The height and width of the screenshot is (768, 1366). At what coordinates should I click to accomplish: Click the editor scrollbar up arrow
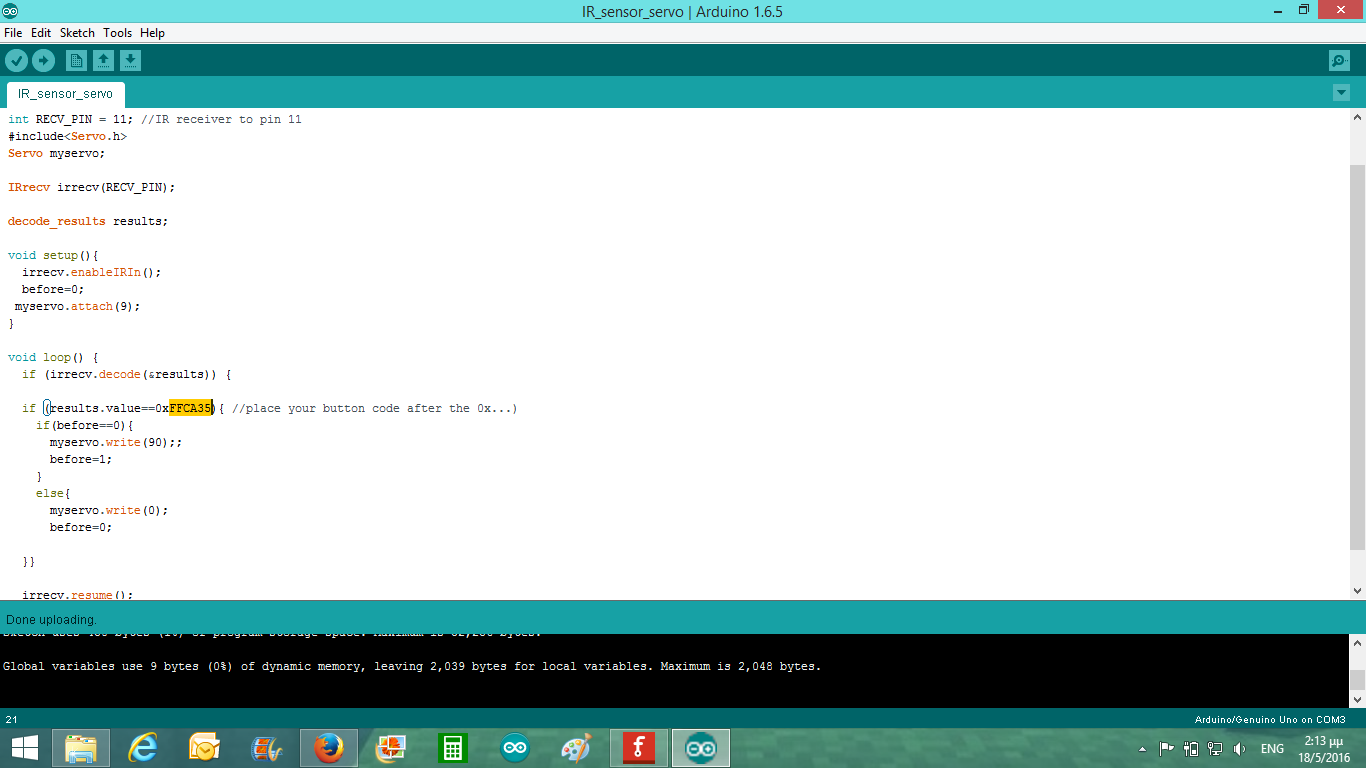[x=1357, y=118]
